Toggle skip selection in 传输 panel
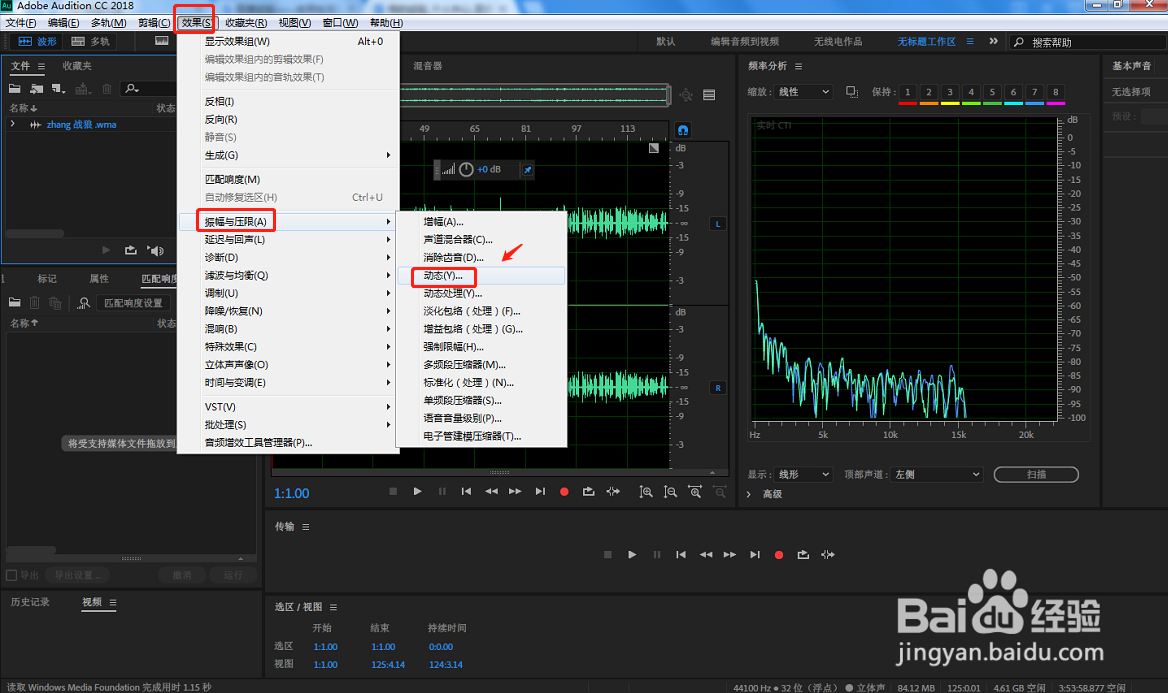This screenshot has height=693, width=1168. (x=828, y=554)
